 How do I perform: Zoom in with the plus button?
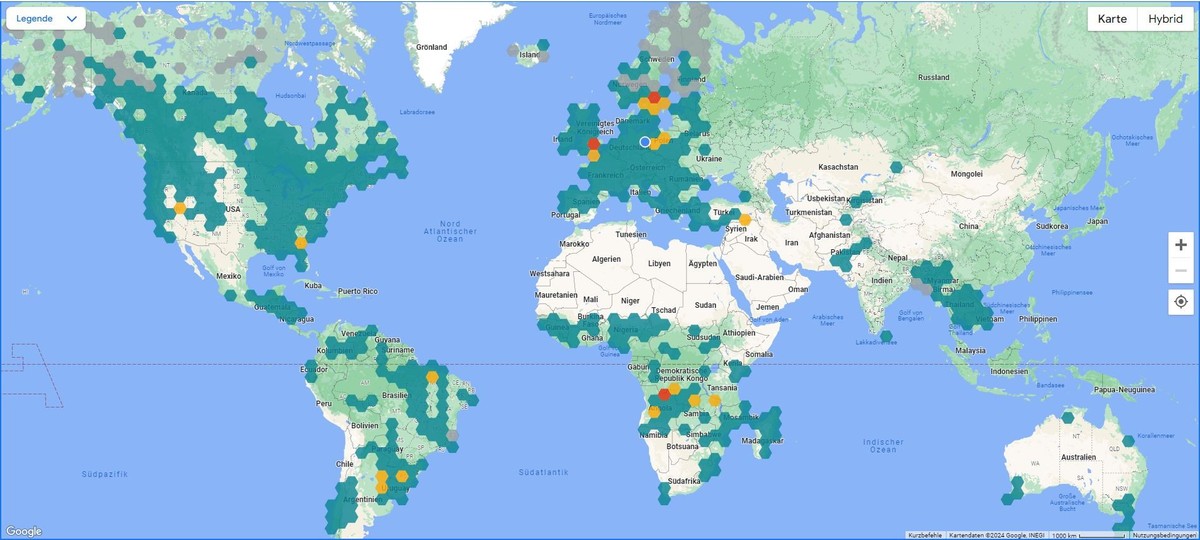(x=1181, y=245)
